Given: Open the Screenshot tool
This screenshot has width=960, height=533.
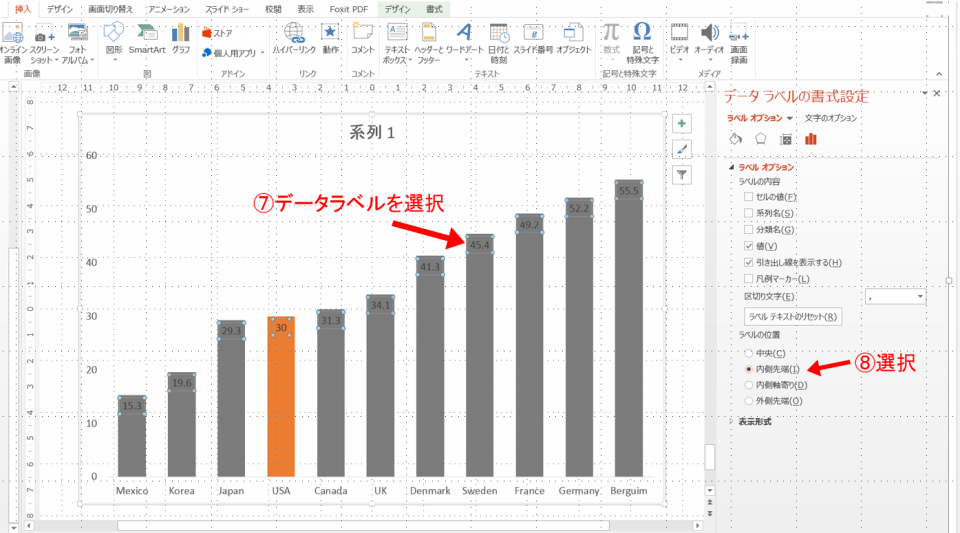Looking at the screenshot, I should pos(44,43).
